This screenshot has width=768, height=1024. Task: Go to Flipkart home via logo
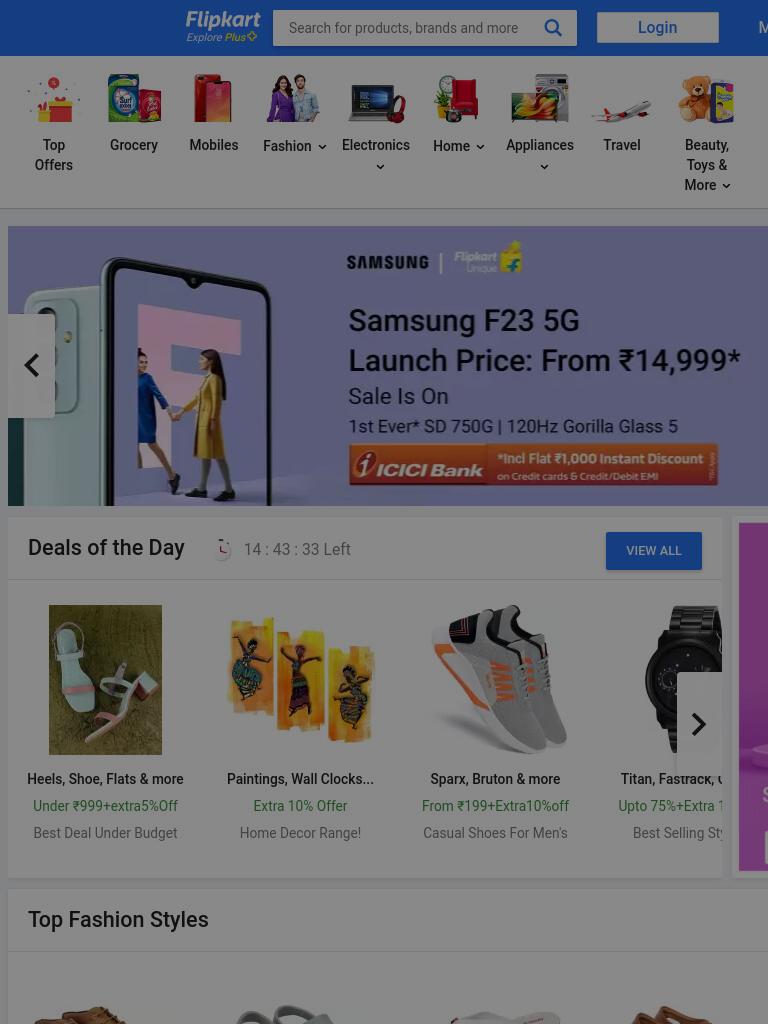[222, 27]
